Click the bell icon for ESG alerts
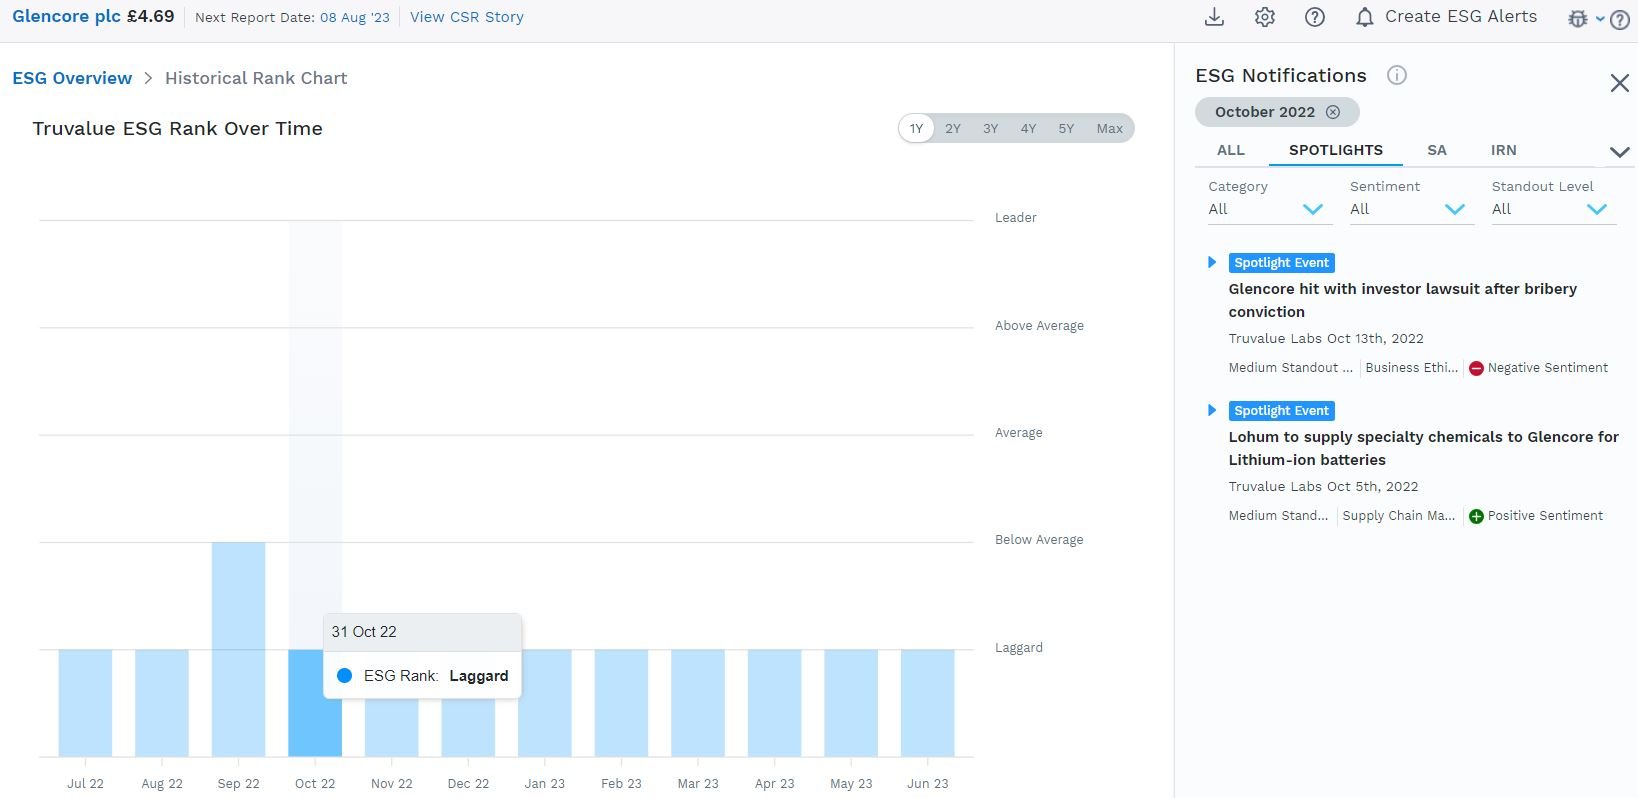This screenshot has width=1638, height=798. (x=1364, y=17)
